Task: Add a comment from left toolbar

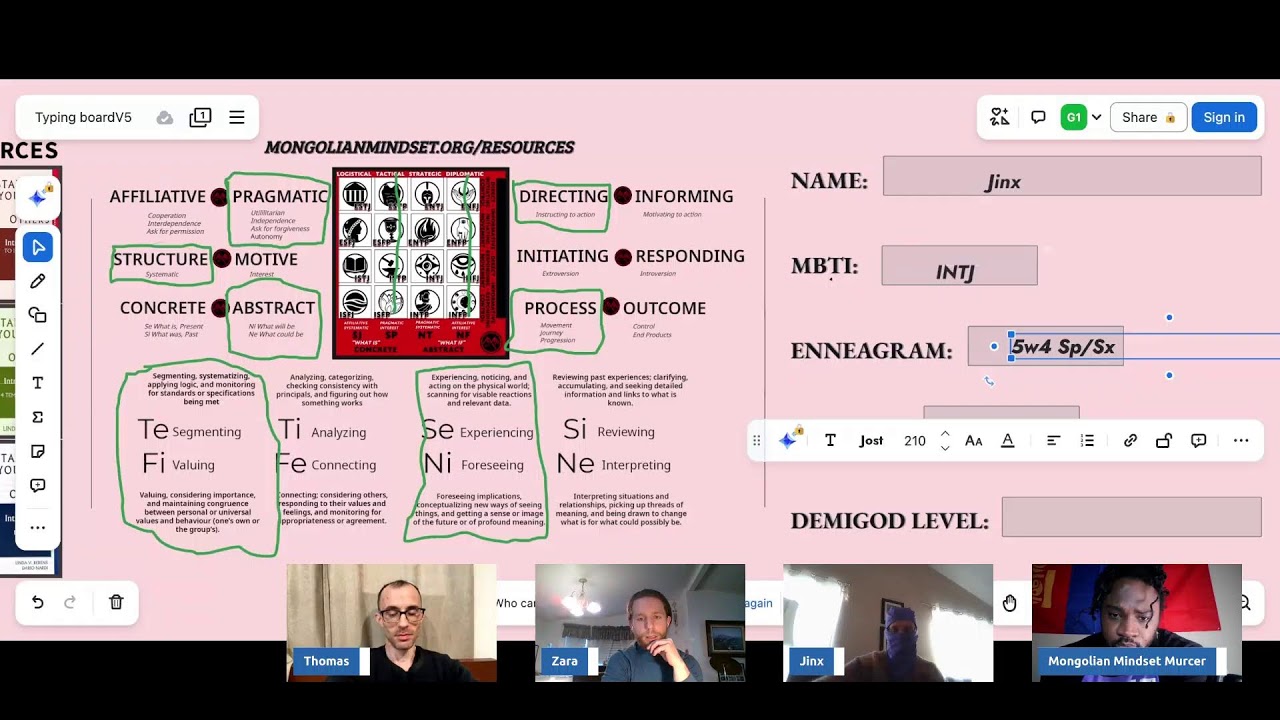Action: [x=38, y=485]
